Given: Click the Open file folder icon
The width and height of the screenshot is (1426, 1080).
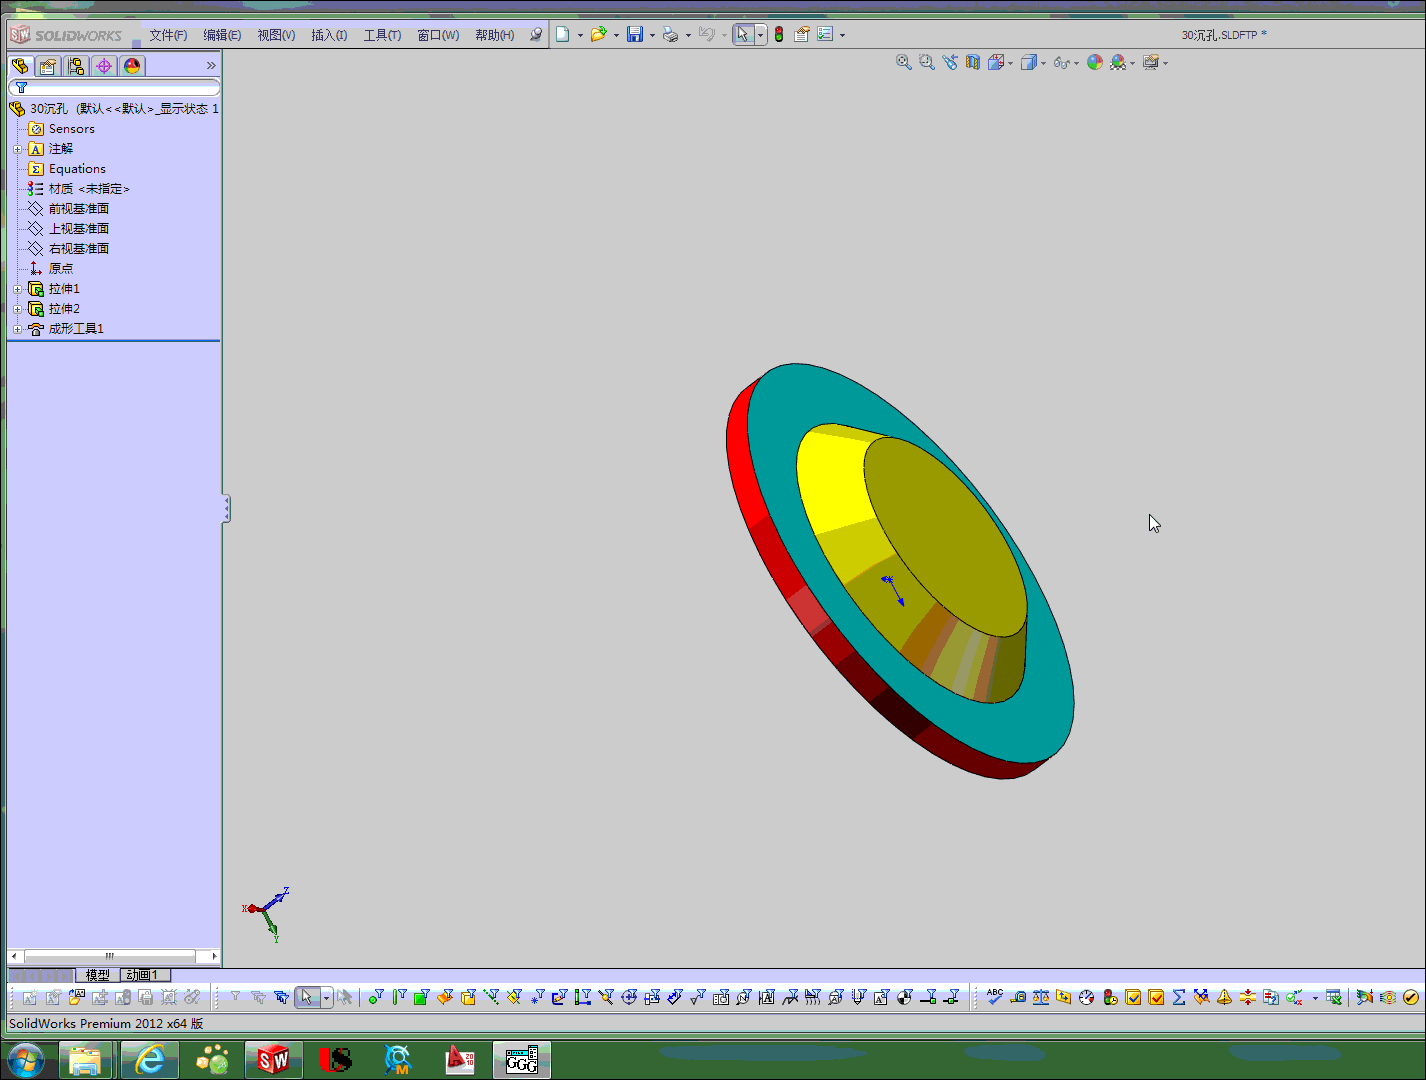Looking at the screenshot, I should pos(599,35).
